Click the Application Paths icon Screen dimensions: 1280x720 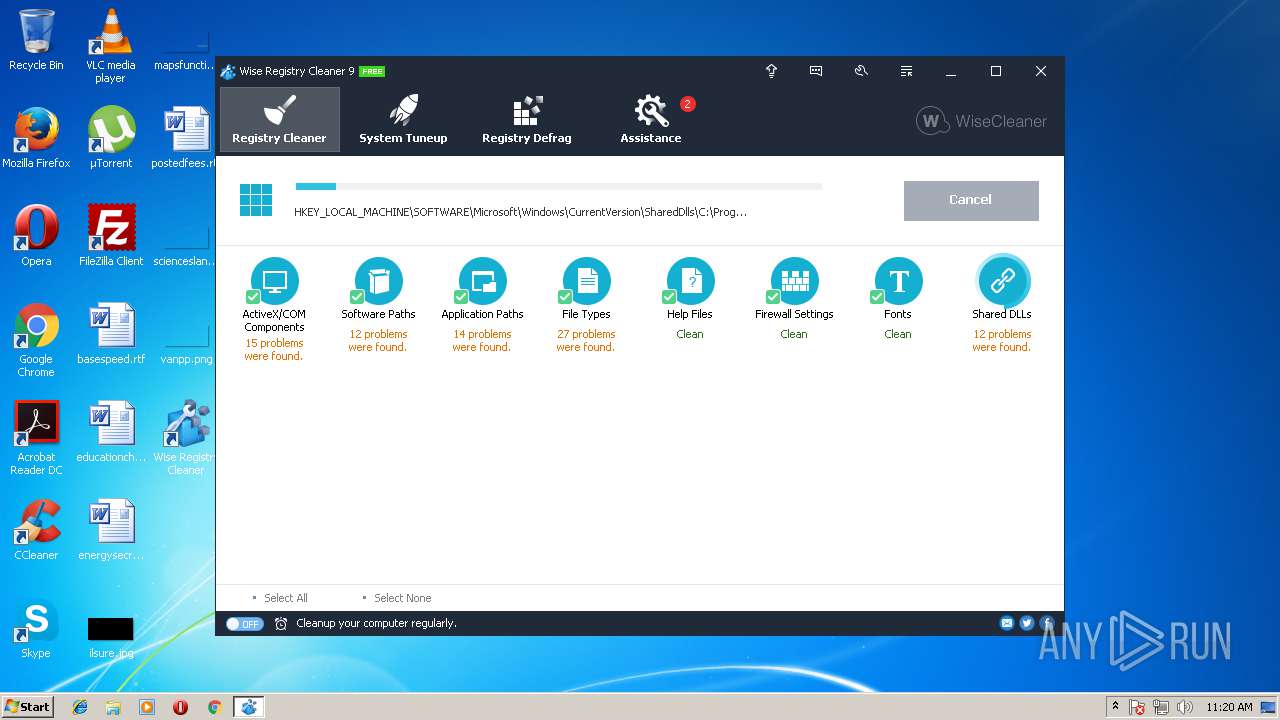[x=483, y=281]
